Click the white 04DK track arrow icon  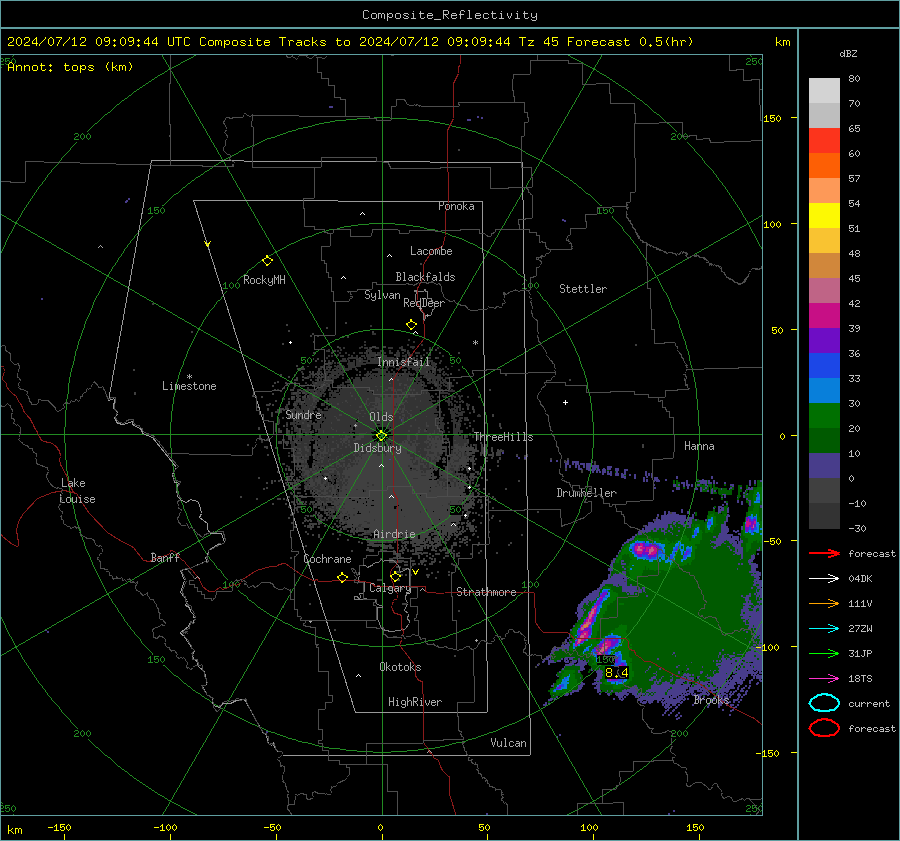click(x=824, y=578)
